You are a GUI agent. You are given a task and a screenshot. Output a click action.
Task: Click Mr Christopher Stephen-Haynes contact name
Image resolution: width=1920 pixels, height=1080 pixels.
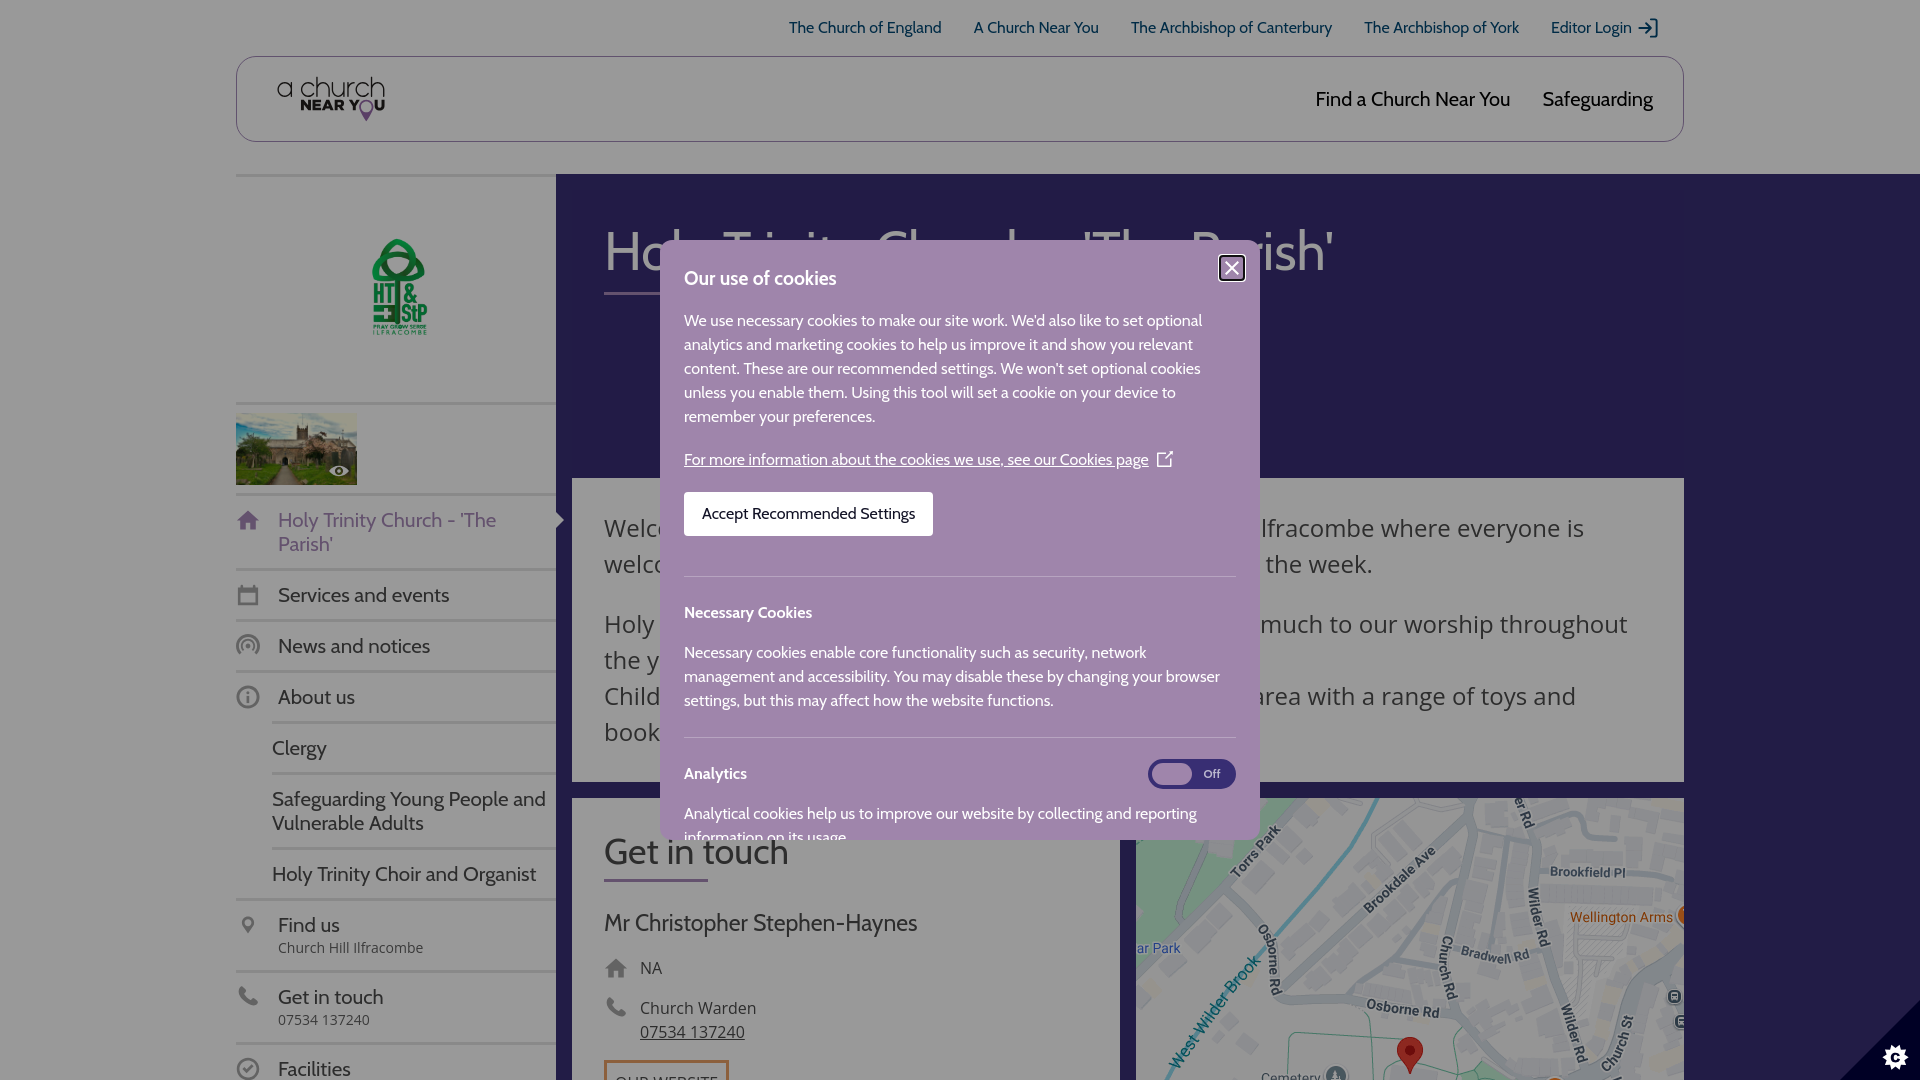tap(760, 923)
